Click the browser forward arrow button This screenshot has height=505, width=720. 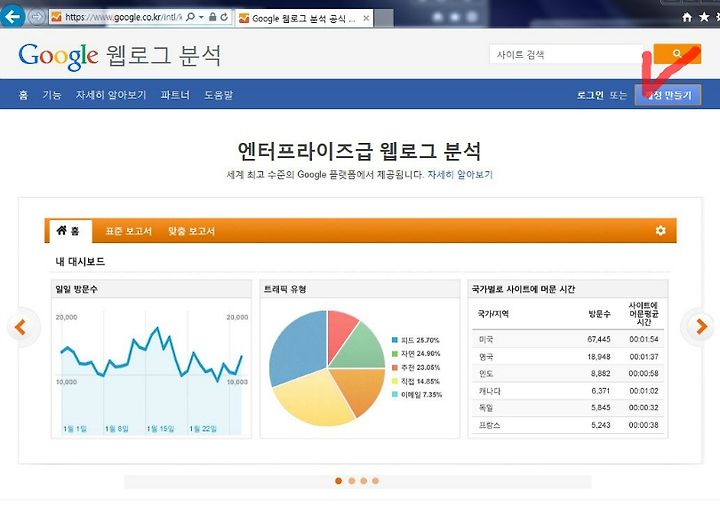tap(36, 17)
